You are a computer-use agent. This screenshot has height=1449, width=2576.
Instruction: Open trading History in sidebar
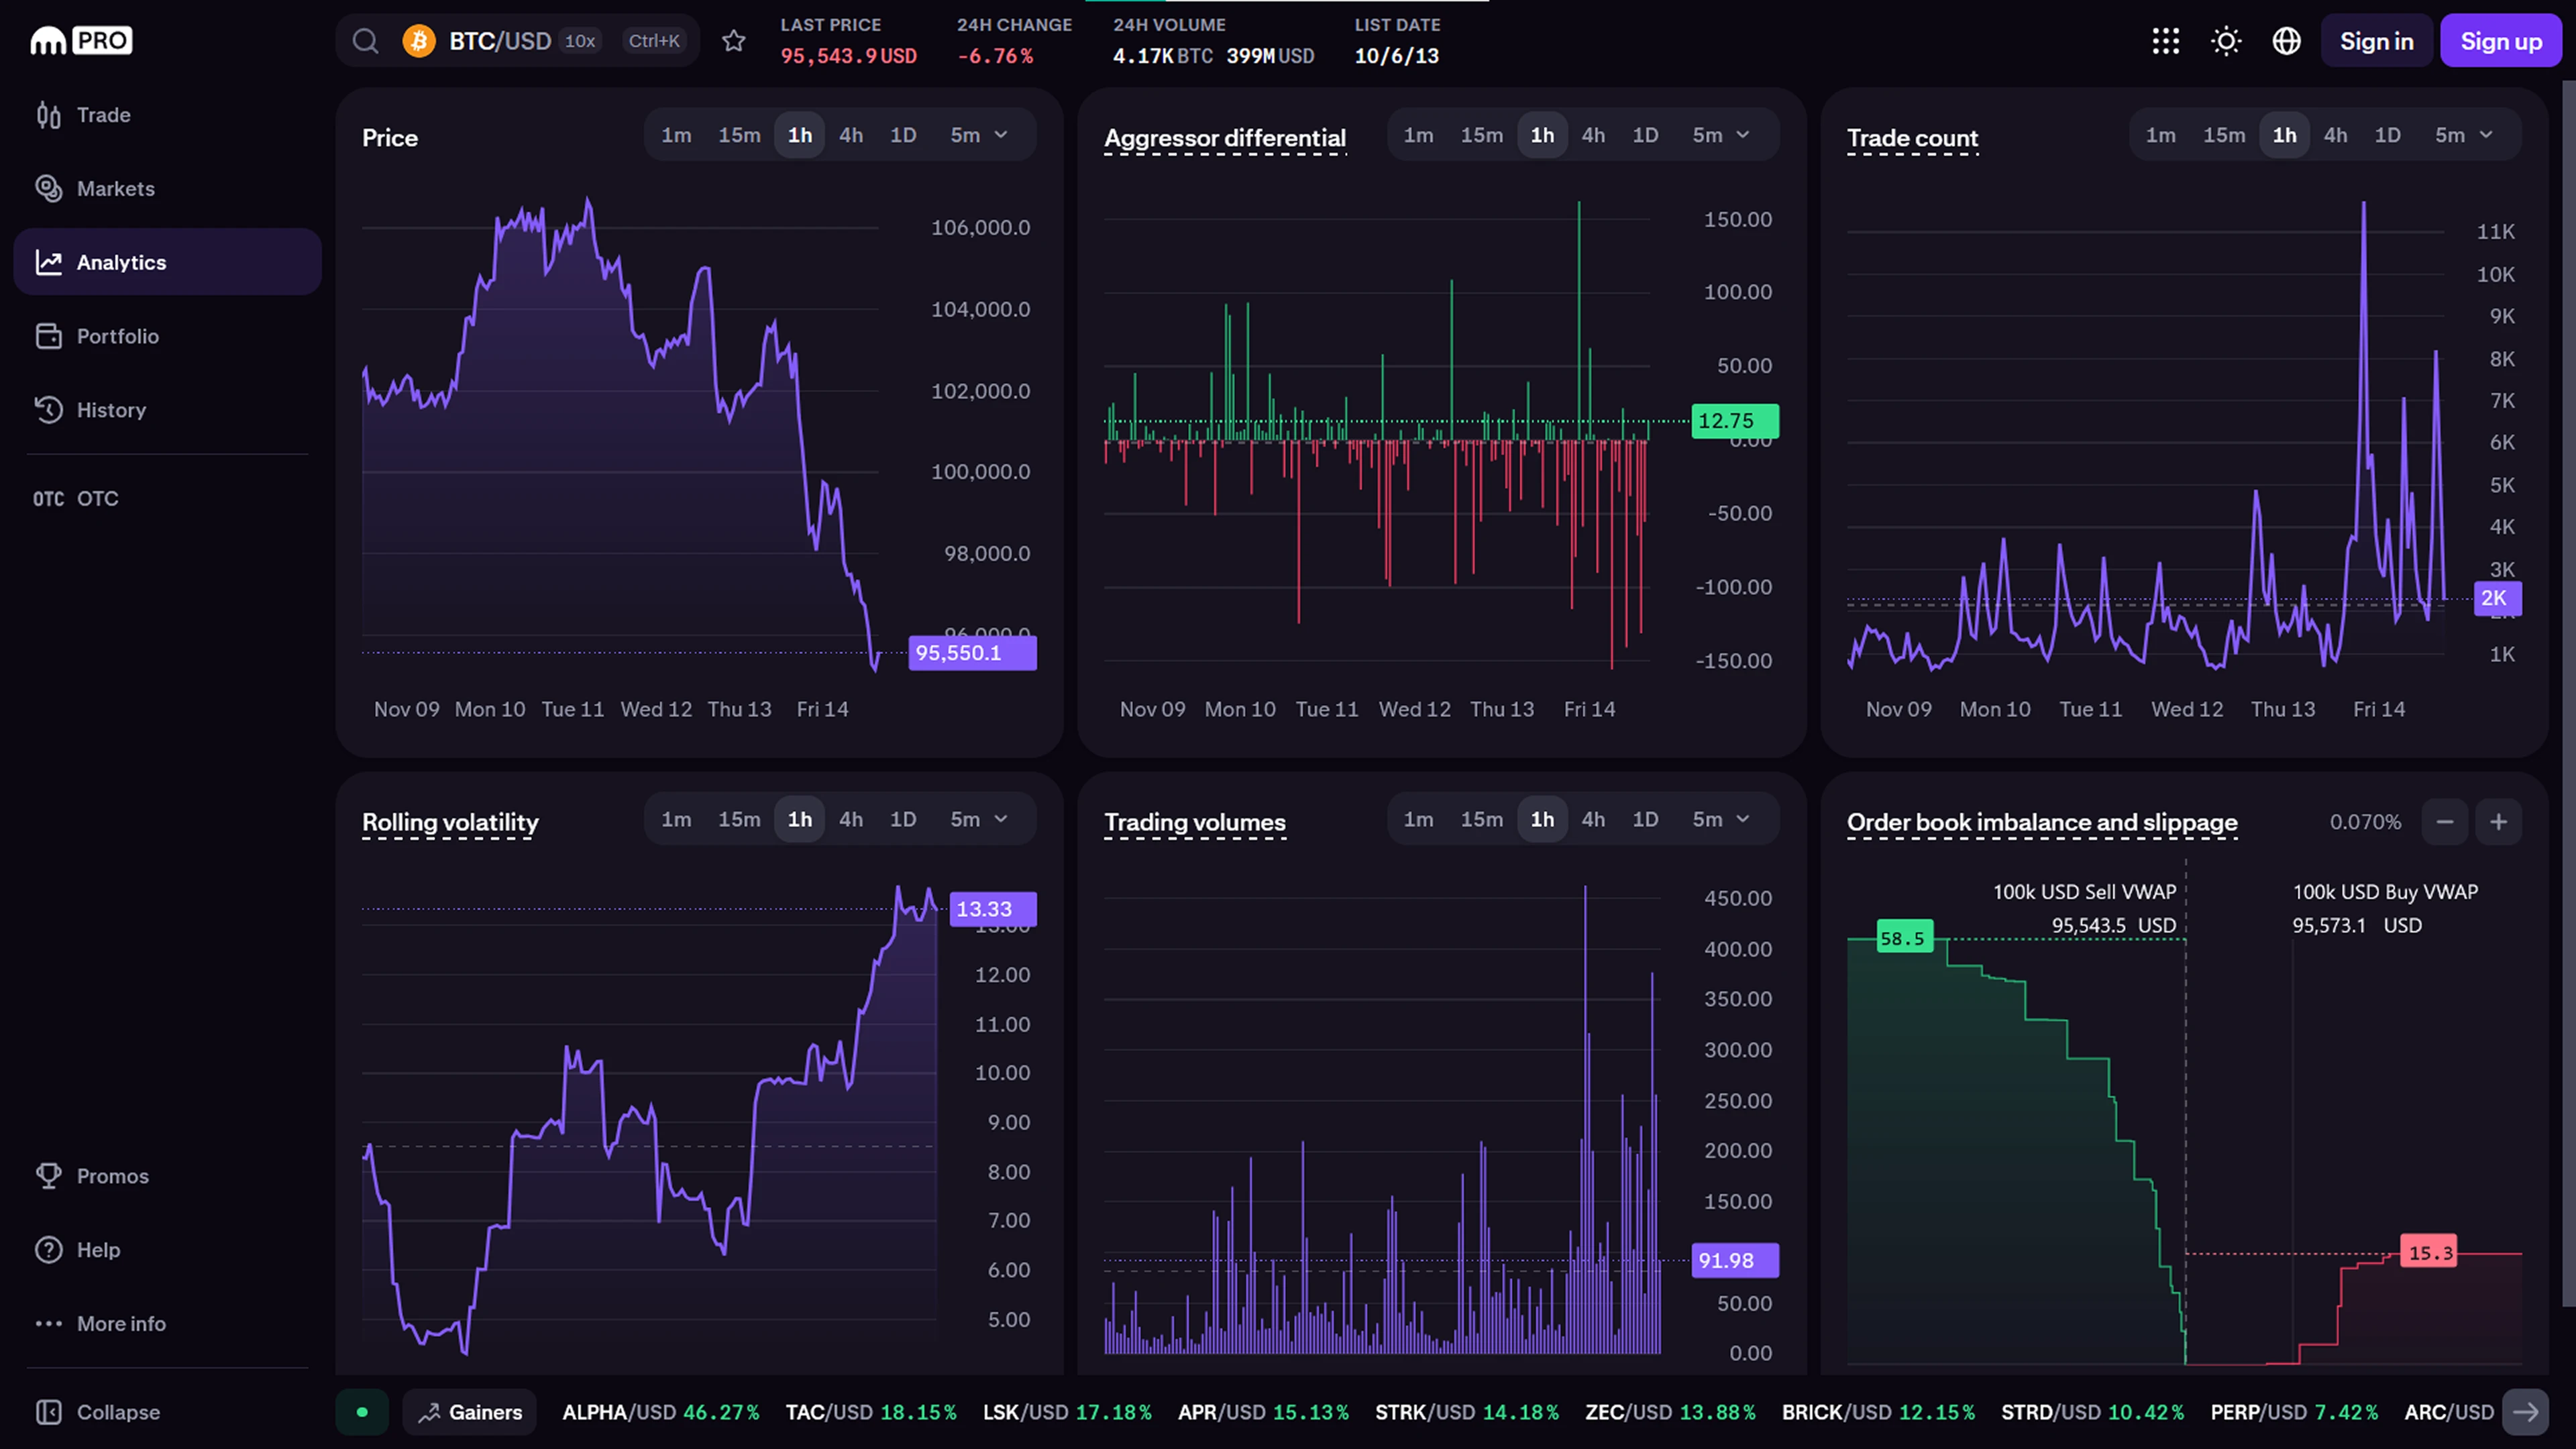click(111, 410)
